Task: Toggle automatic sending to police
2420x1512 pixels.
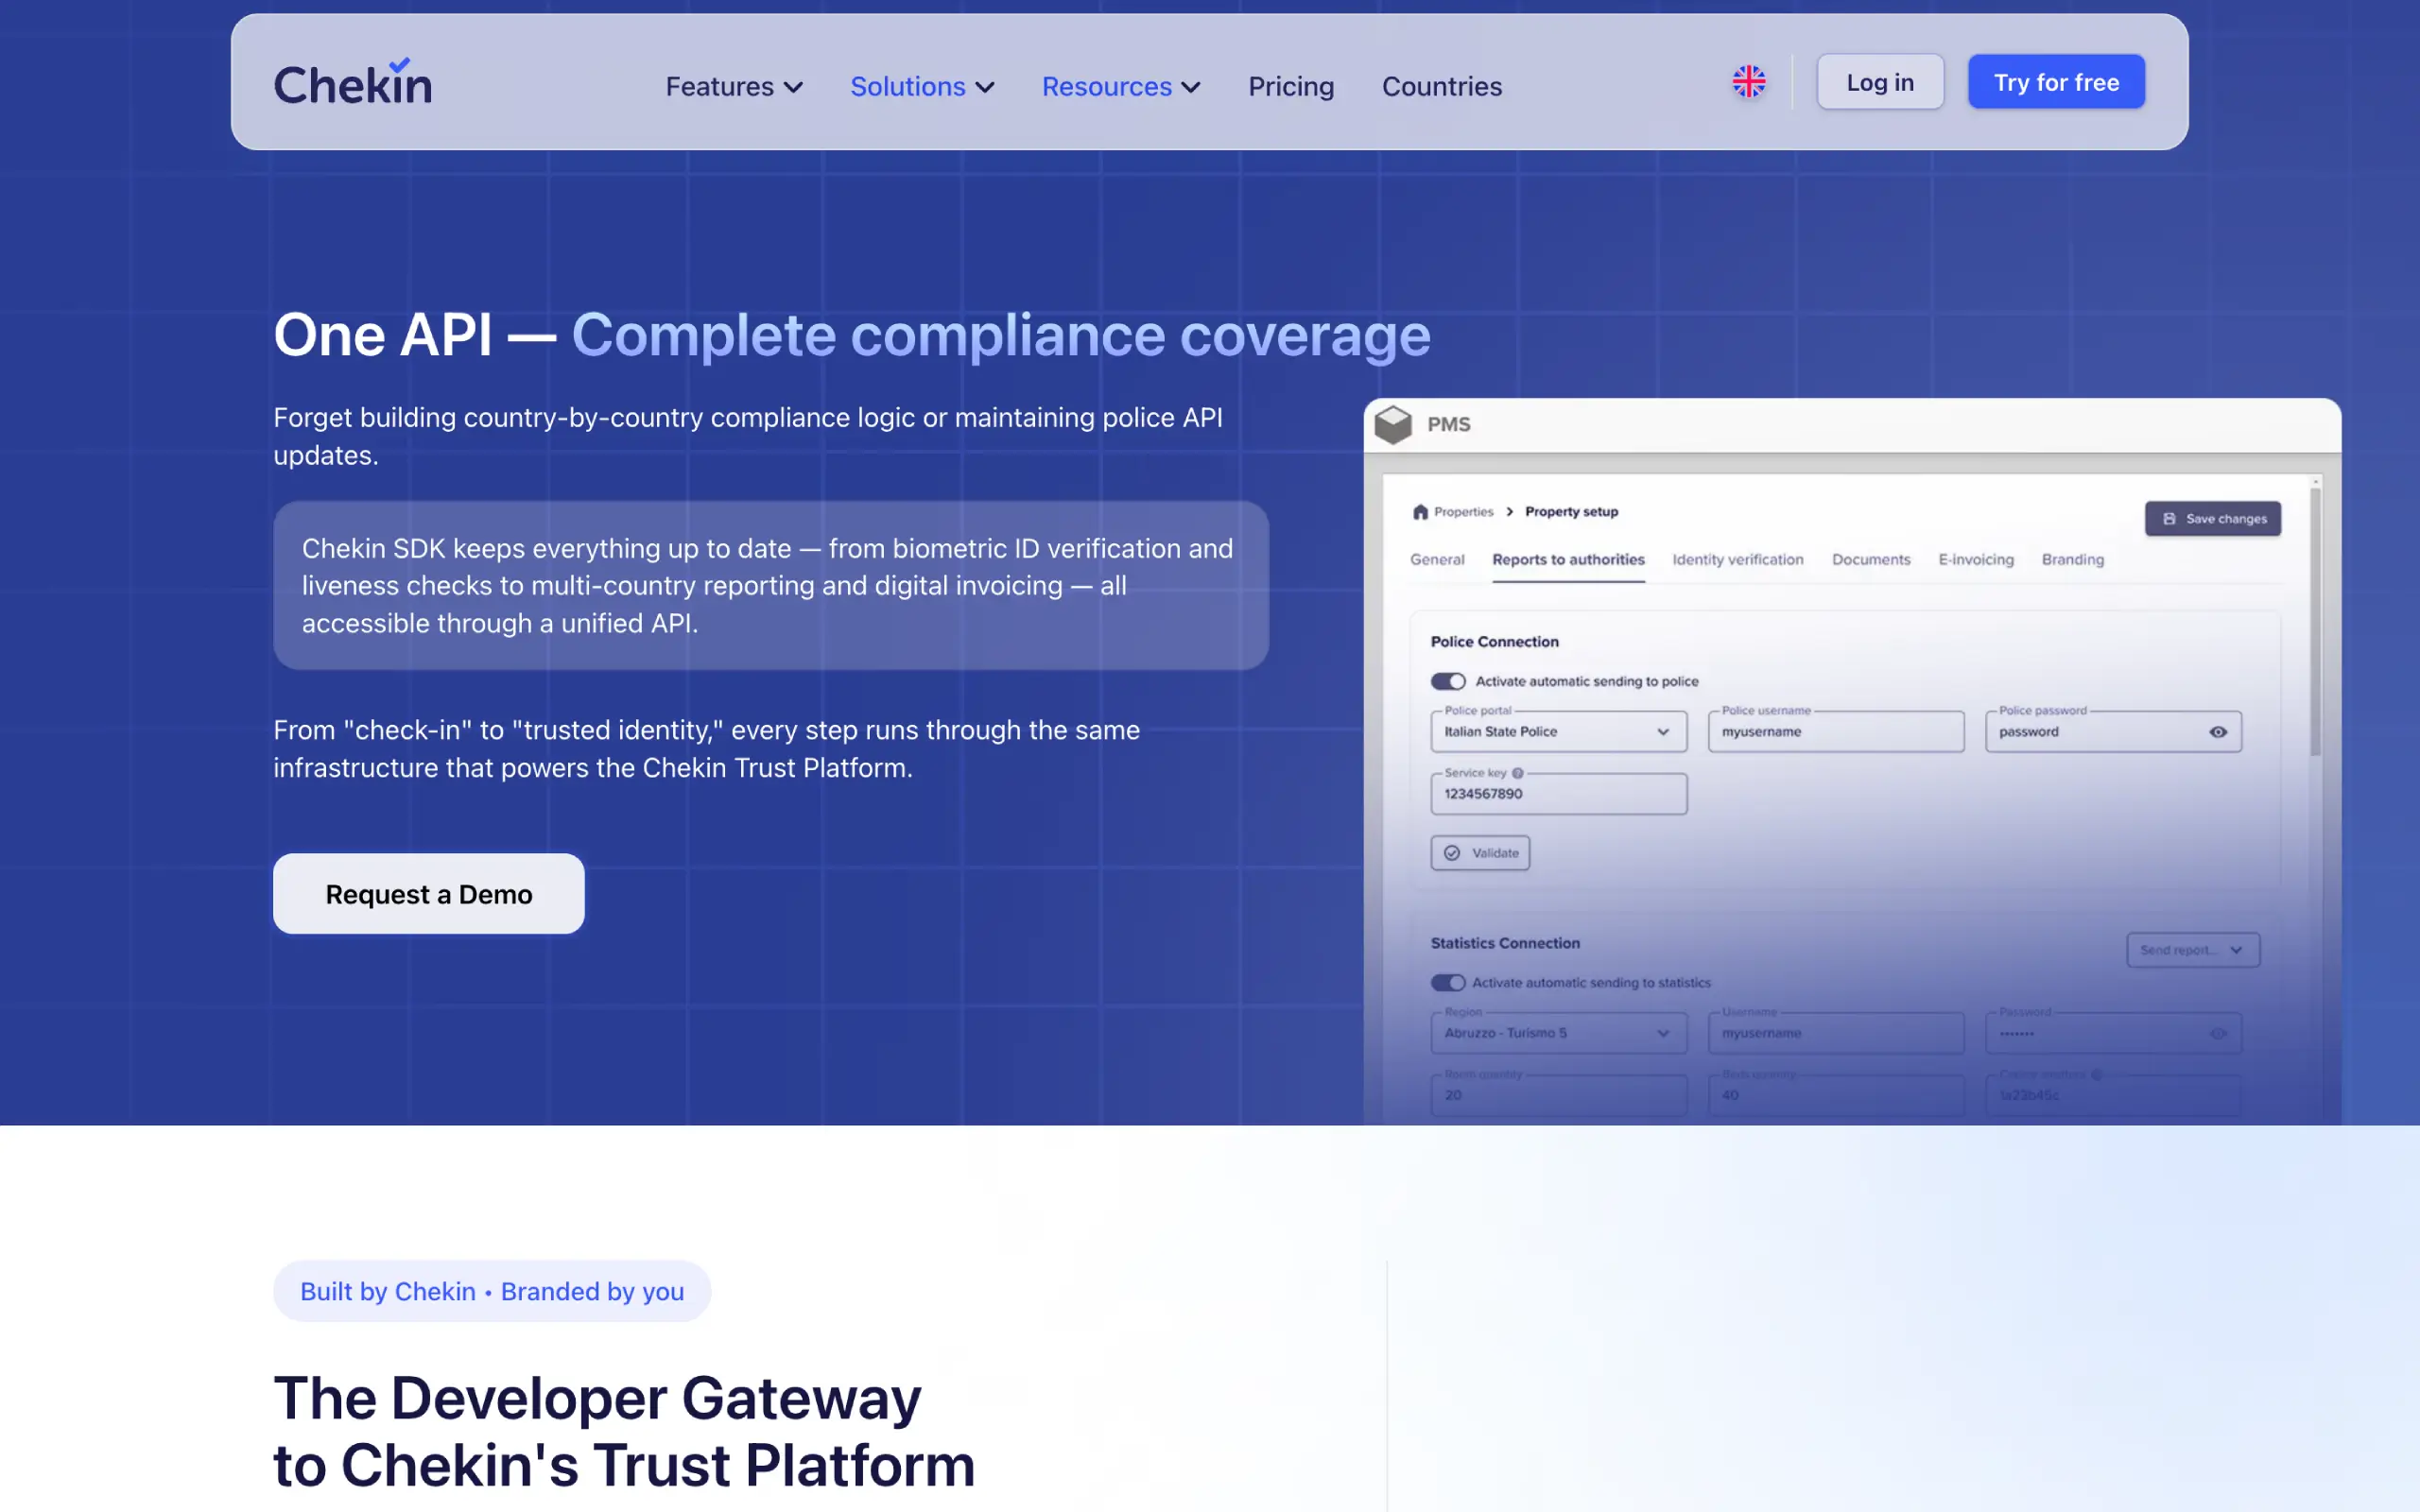Action: (x=1447, y=681)
